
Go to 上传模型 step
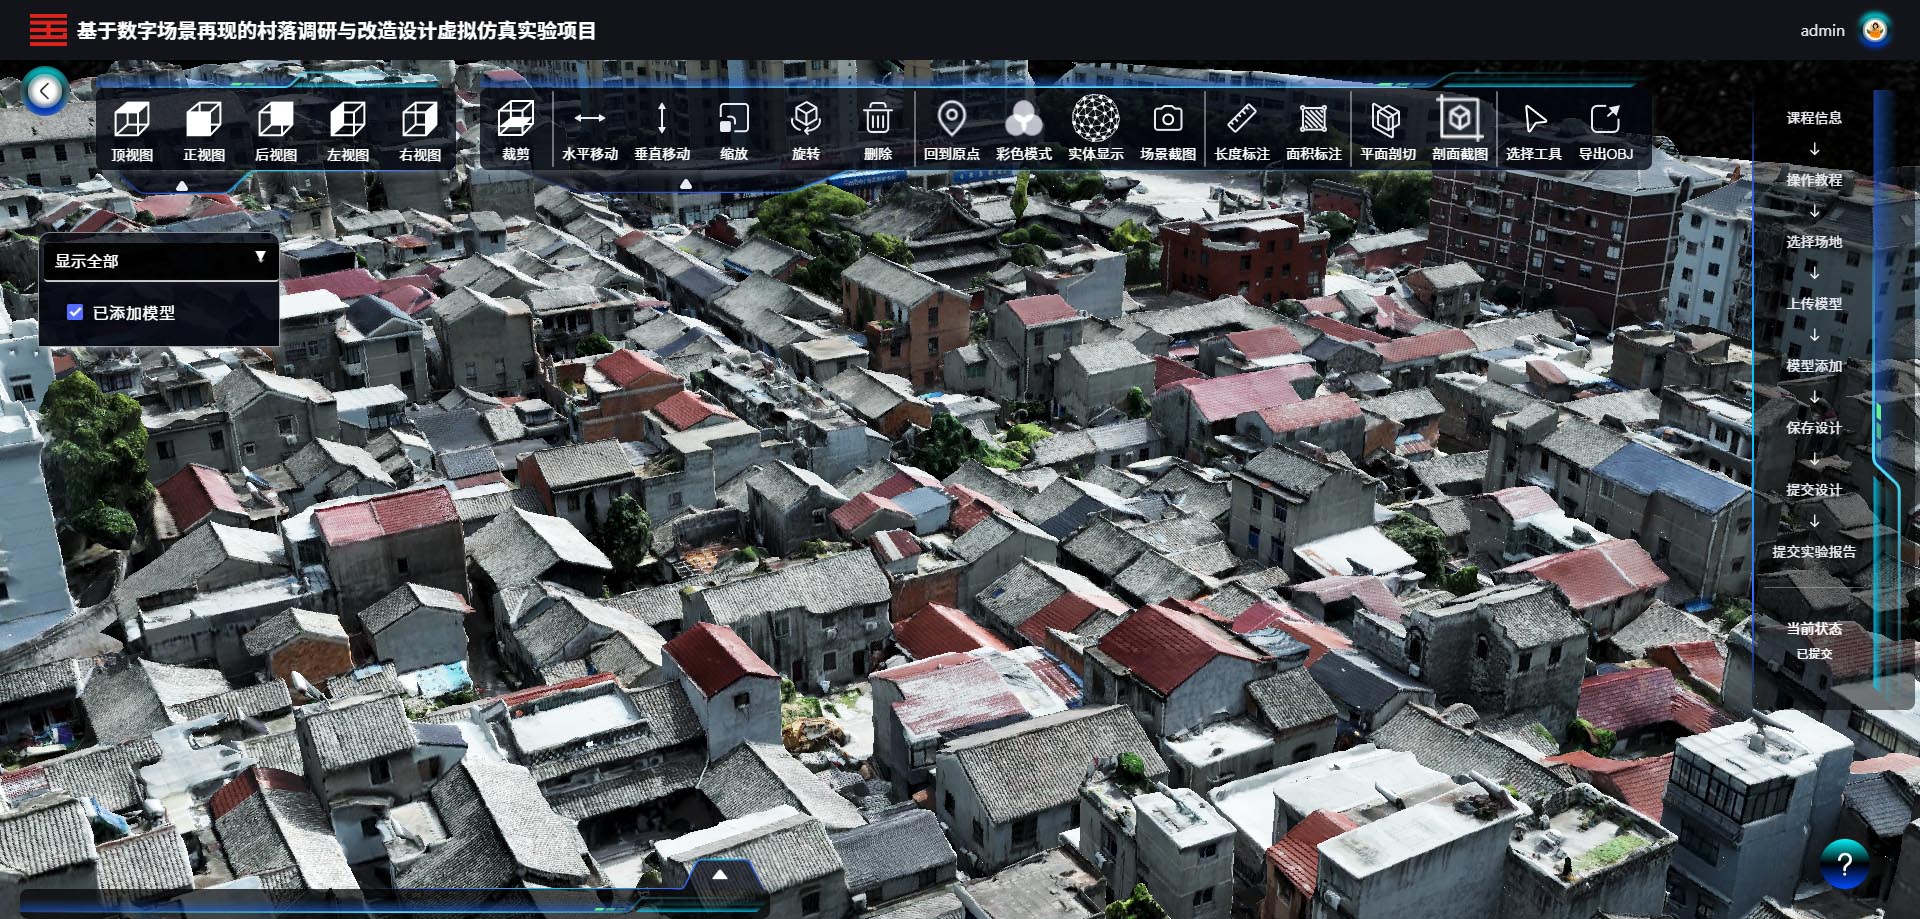click(1814, 304)
